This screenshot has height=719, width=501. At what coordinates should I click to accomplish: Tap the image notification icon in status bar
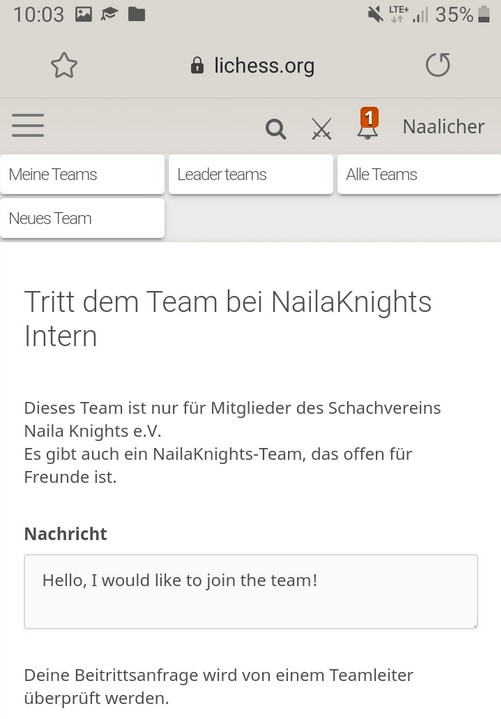click(83, 14)
